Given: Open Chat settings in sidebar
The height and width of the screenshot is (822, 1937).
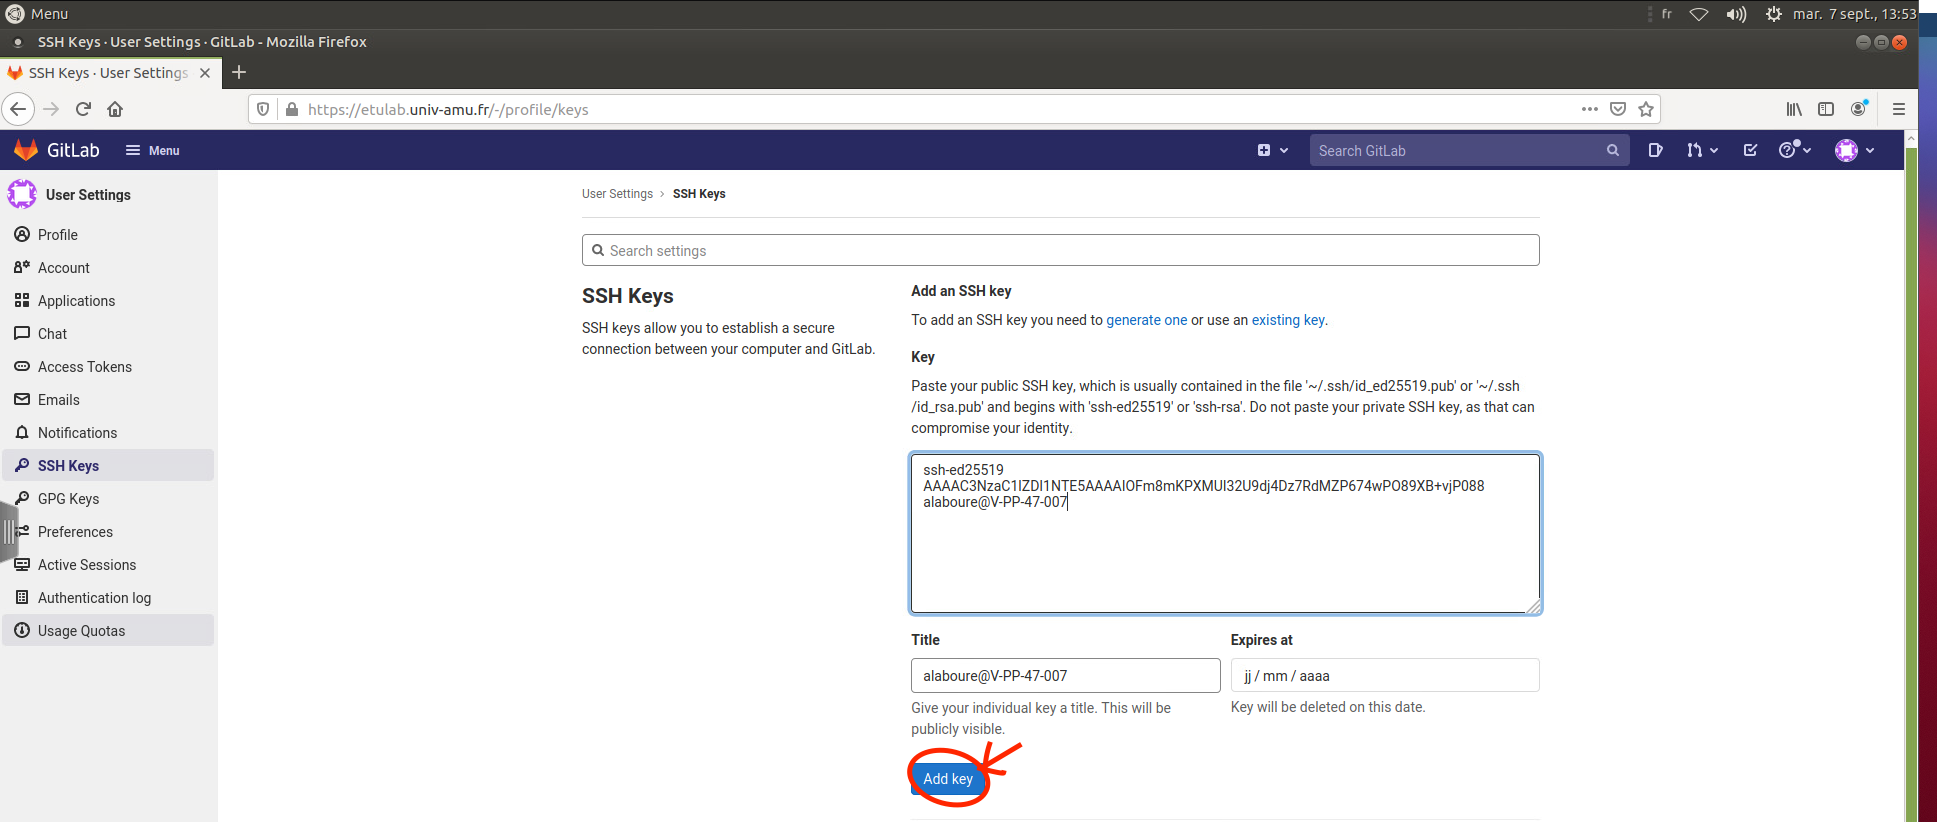Looking at the screenshot, I should point(108,334).
